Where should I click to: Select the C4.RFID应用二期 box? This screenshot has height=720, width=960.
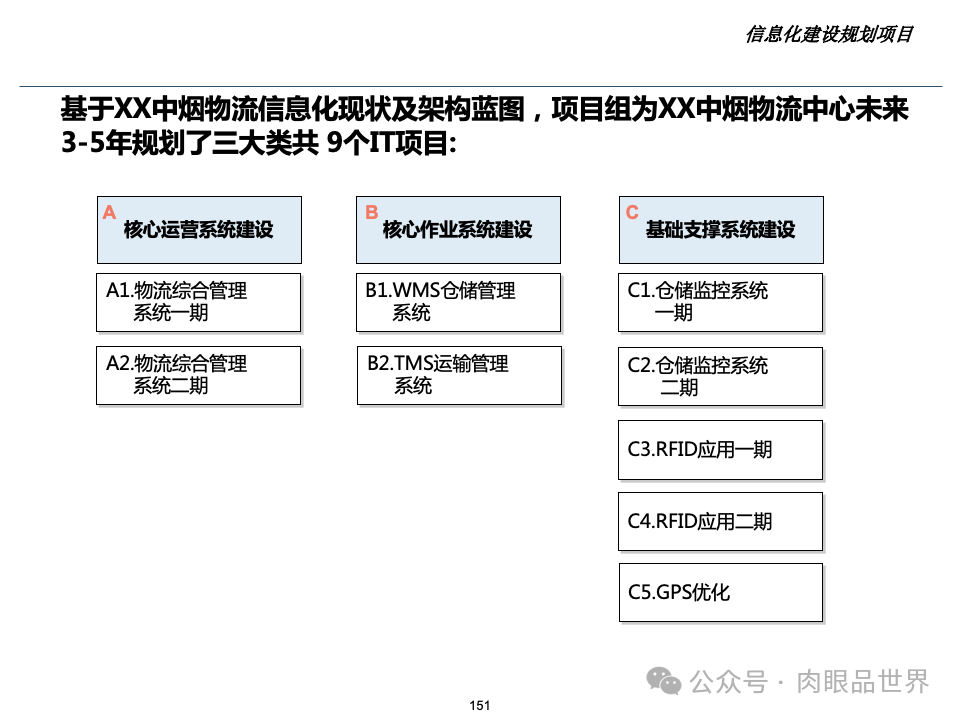(720, 522)
